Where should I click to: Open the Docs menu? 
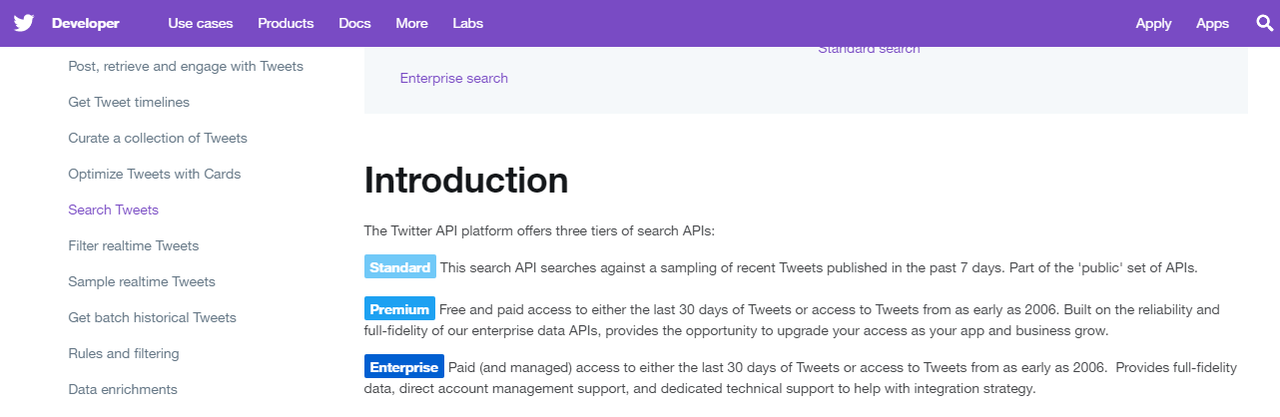click(x=355, y=23)
